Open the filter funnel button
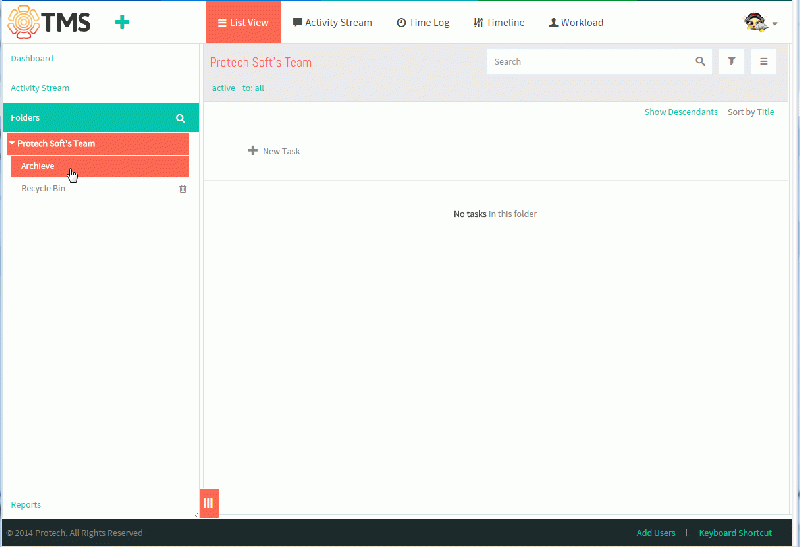This screenshot has width=800, height=547. (731, 62)
